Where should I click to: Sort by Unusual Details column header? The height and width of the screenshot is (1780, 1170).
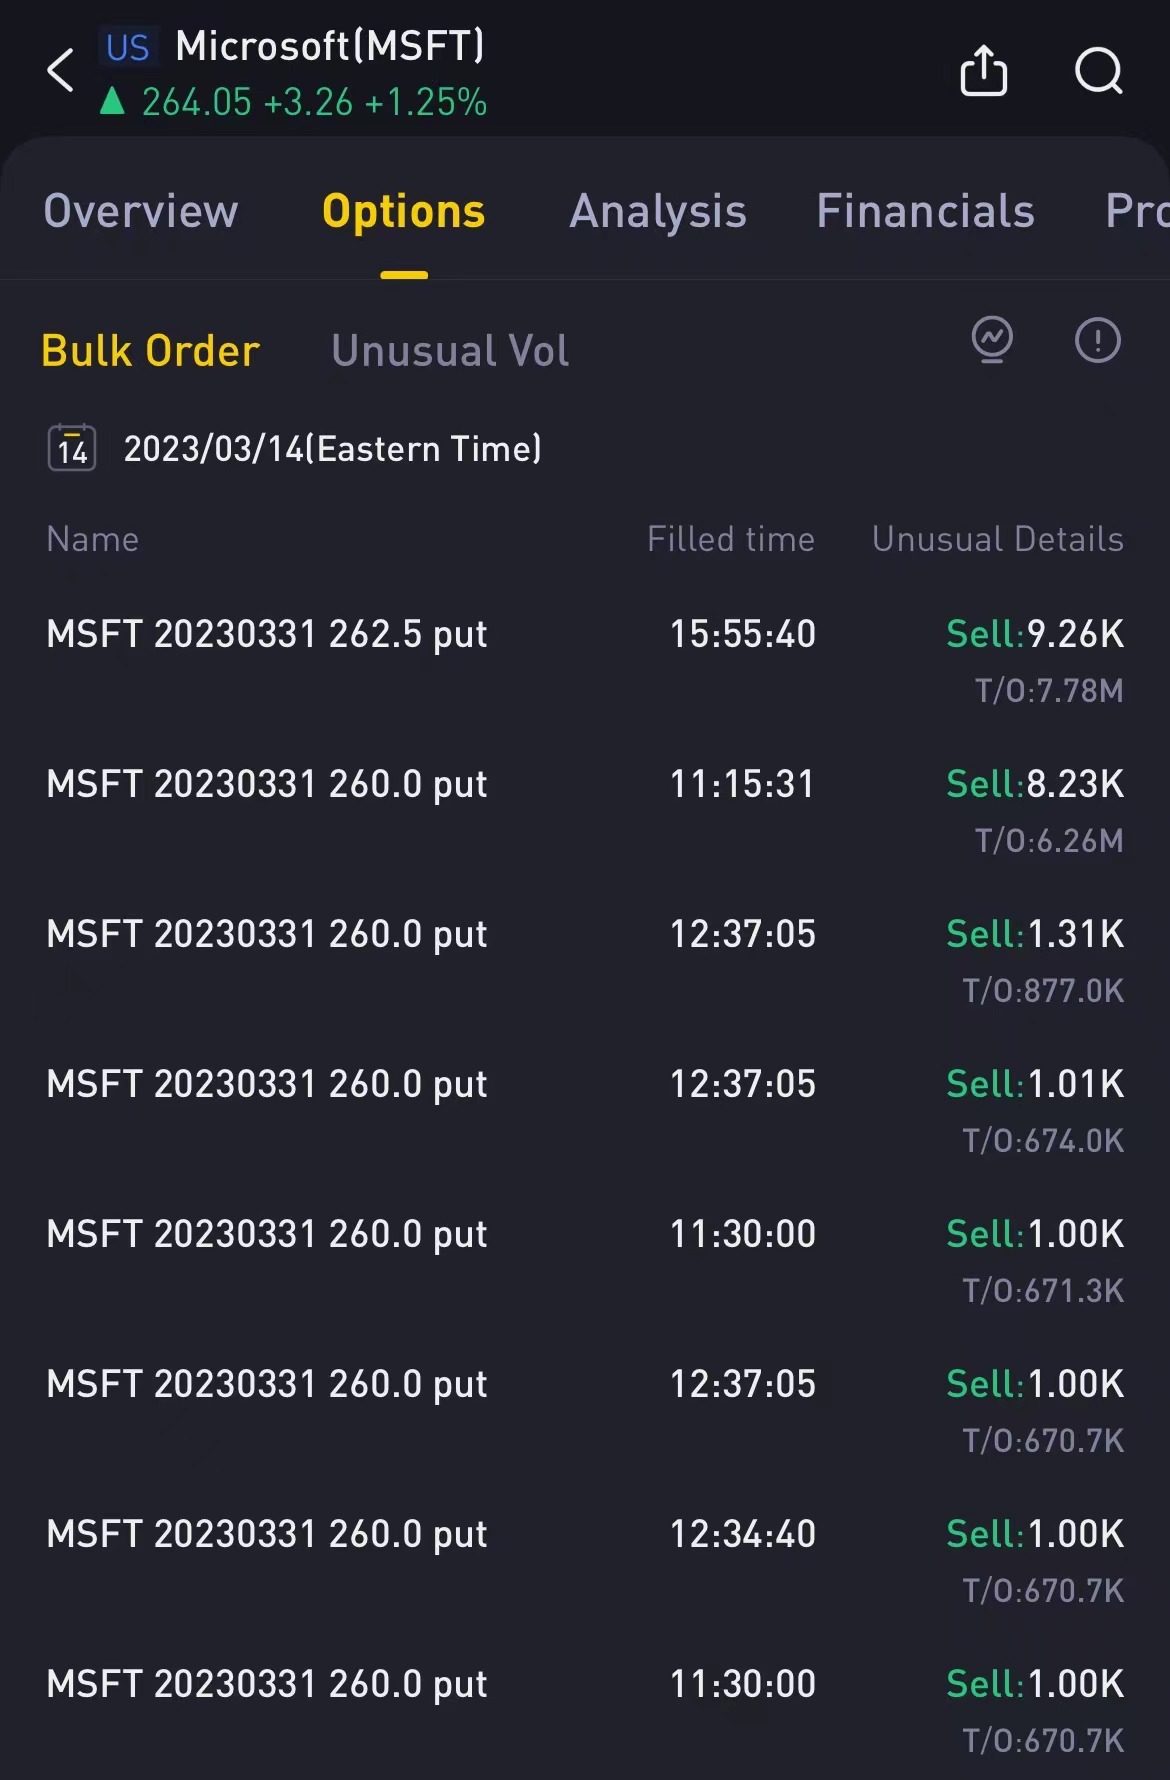click(998, 539)
